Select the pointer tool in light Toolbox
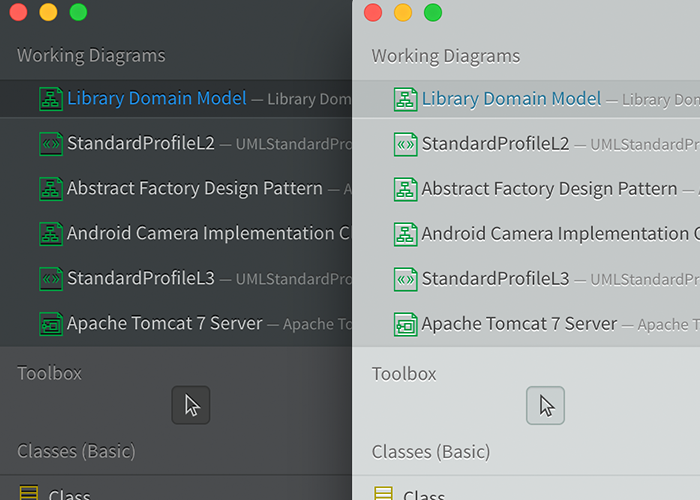700x500 pixels. tap(545, 405)
